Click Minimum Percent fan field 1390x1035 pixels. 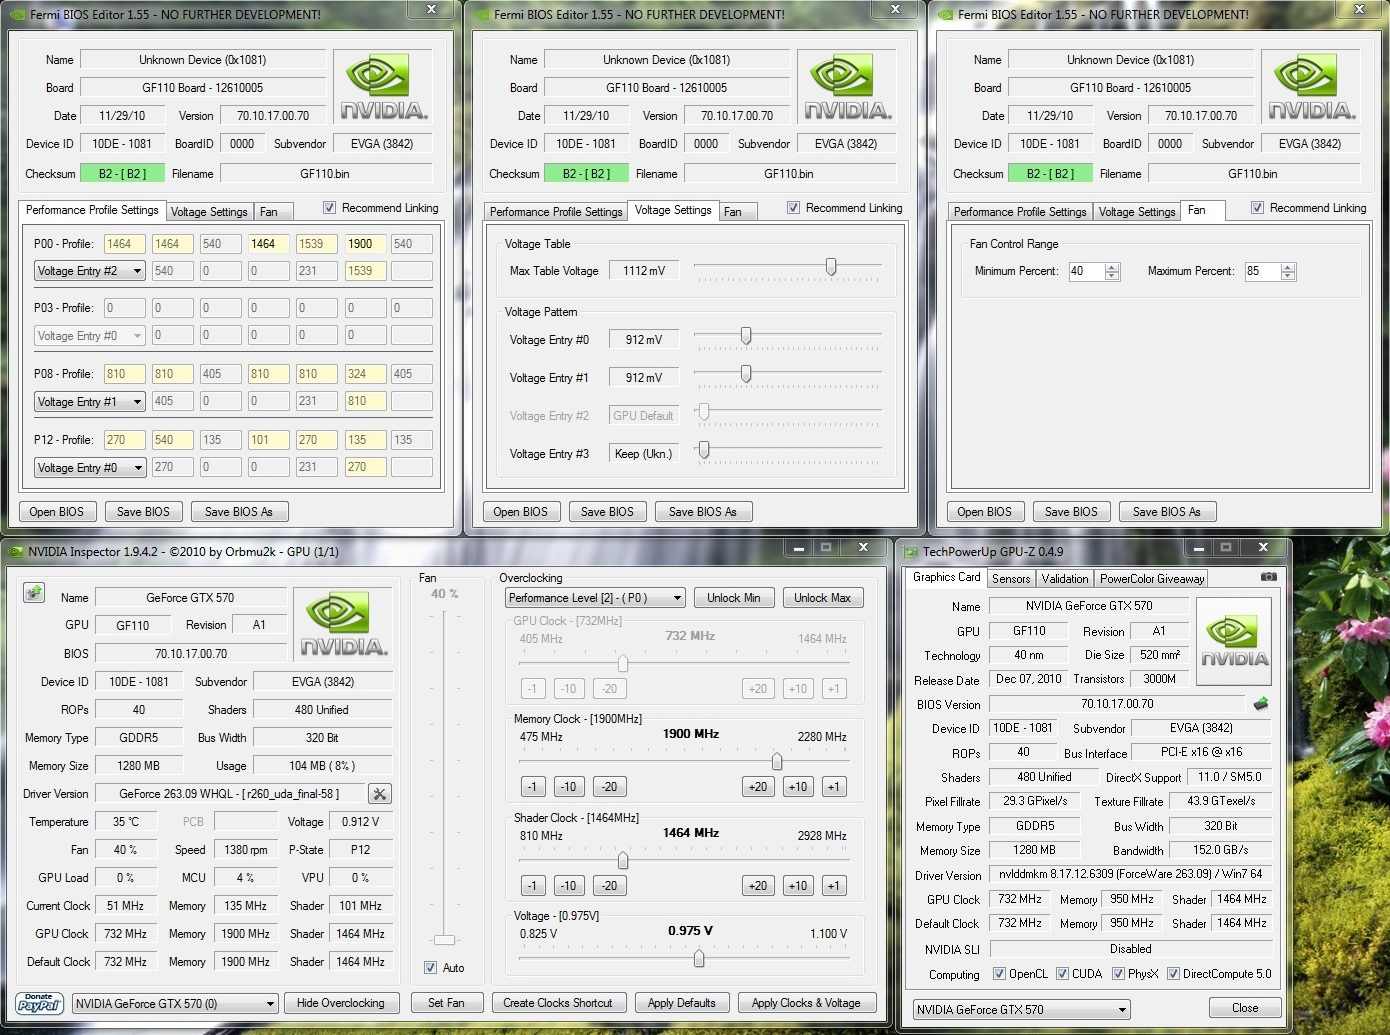tap(1086, 271)
